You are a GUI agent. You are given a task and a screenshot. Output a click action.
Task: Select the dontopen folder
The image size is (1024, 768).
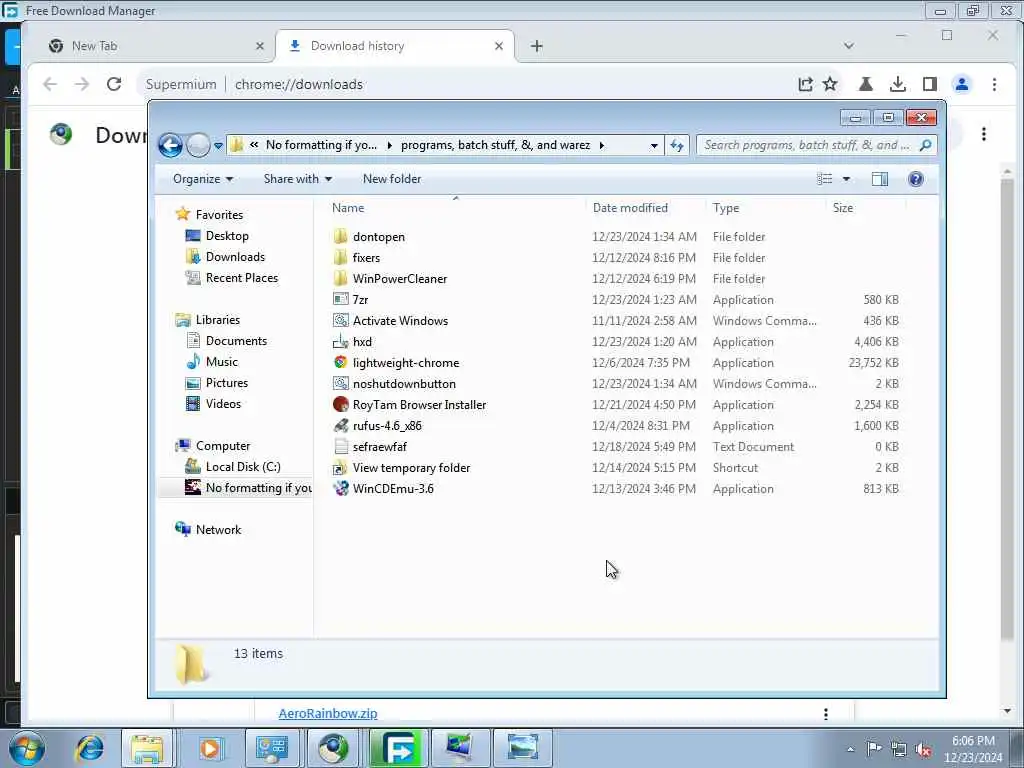point(379,236)
